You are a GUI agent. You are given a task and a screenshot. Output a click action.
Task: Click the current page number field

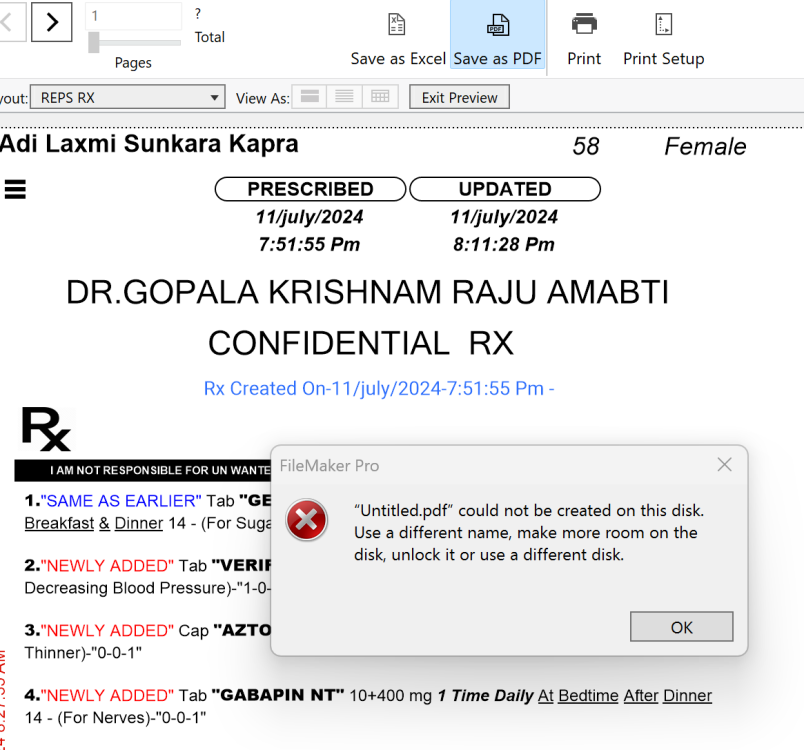[x=134, y=16]
